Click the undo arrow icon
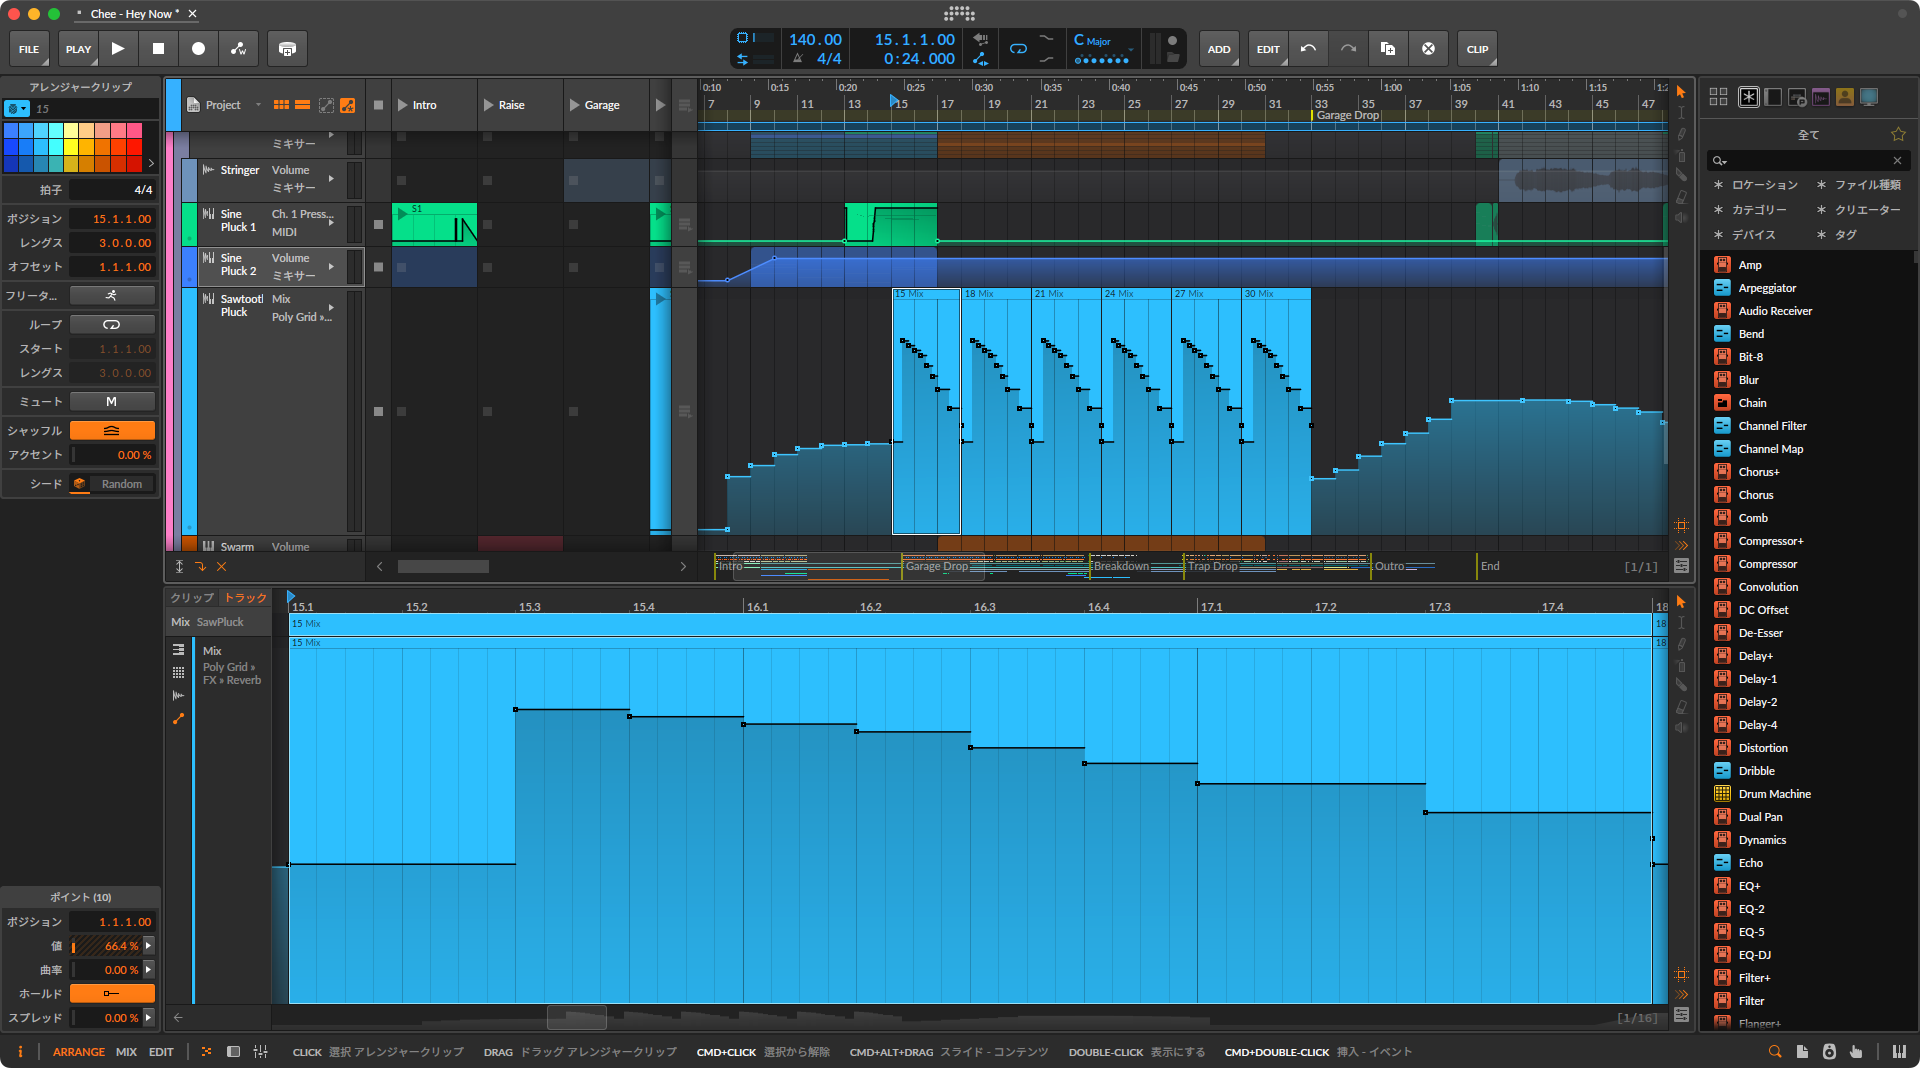The image size is (1920, 1068). point(1308,49)
